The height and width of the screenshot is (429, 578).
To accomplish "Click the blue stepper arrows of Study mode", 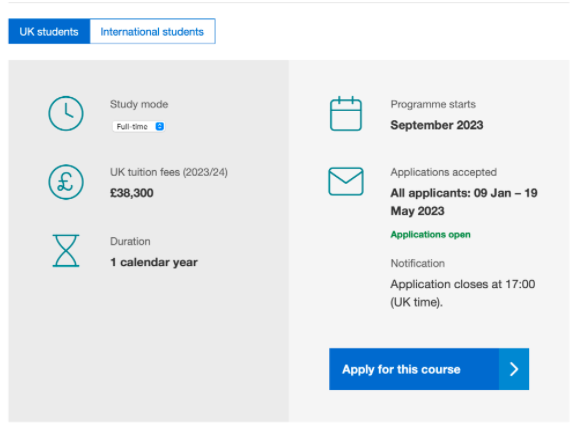I will 160,126.
